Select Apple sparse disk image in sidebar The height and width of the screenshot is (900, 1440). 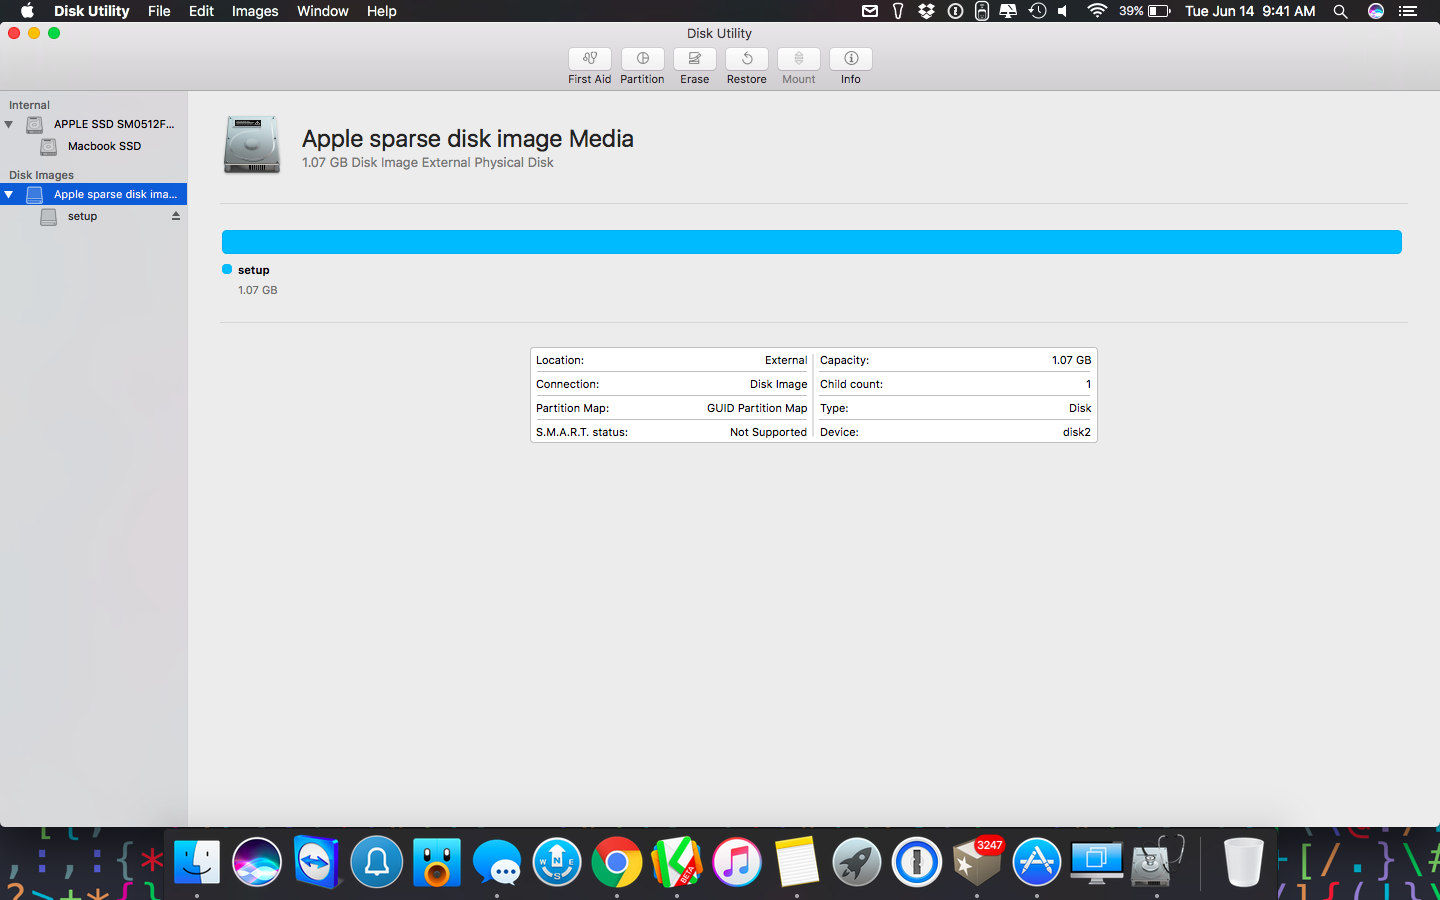(115, 194)
